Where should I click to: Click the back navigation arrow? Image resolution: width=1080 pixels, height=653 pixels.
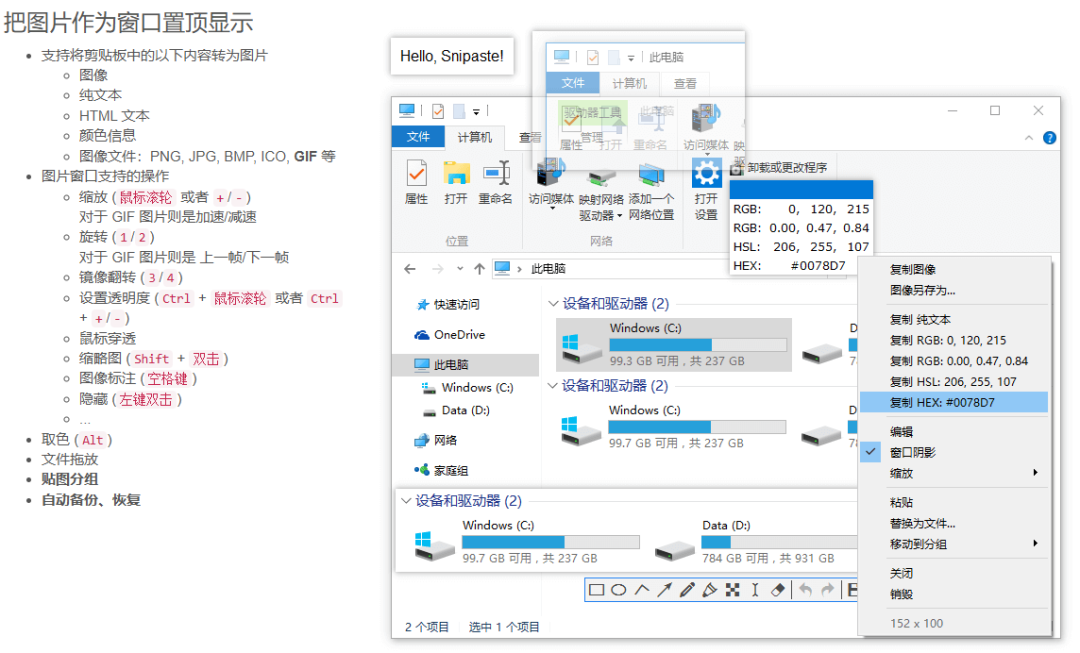point(410,268)
